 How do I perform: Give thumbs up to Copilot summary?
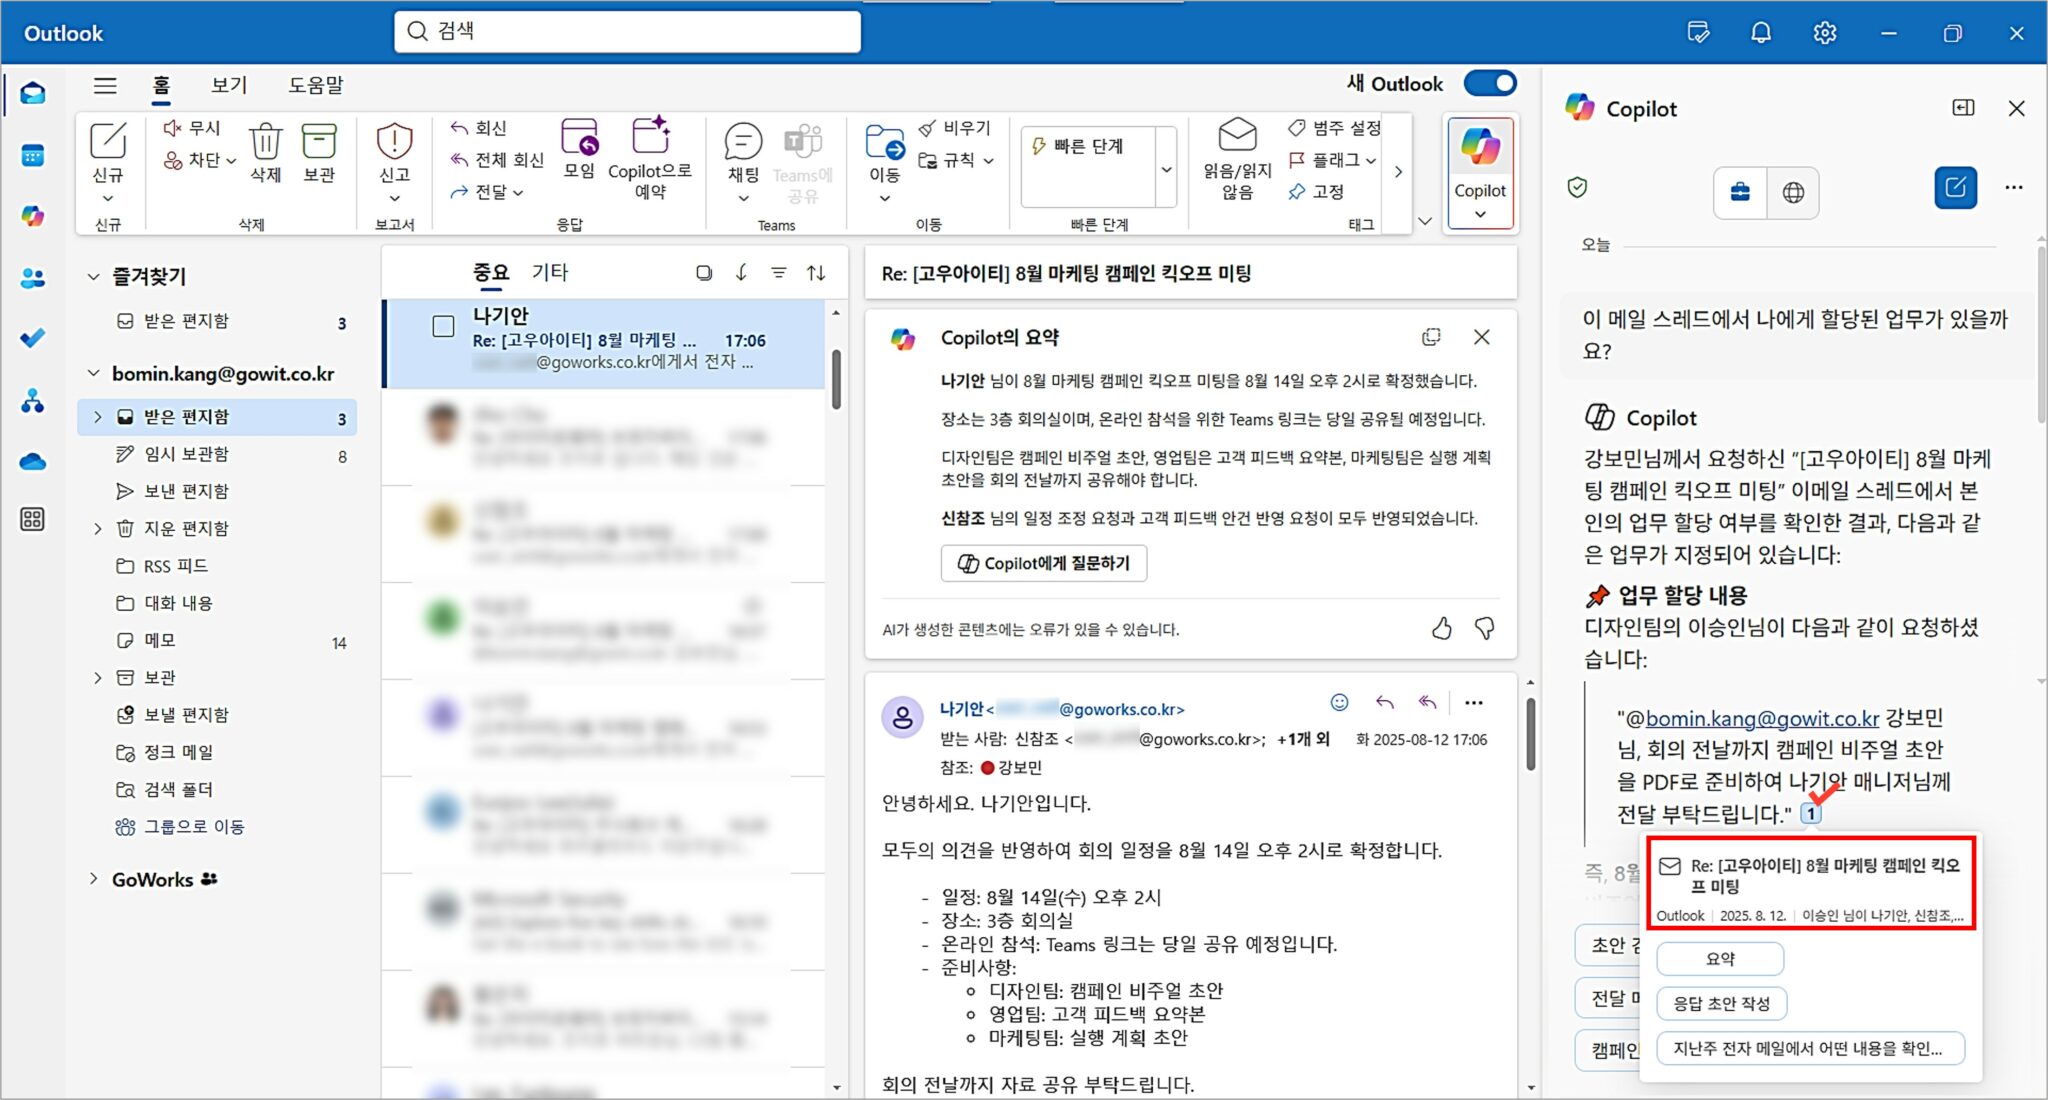[x=1441, y=628]
